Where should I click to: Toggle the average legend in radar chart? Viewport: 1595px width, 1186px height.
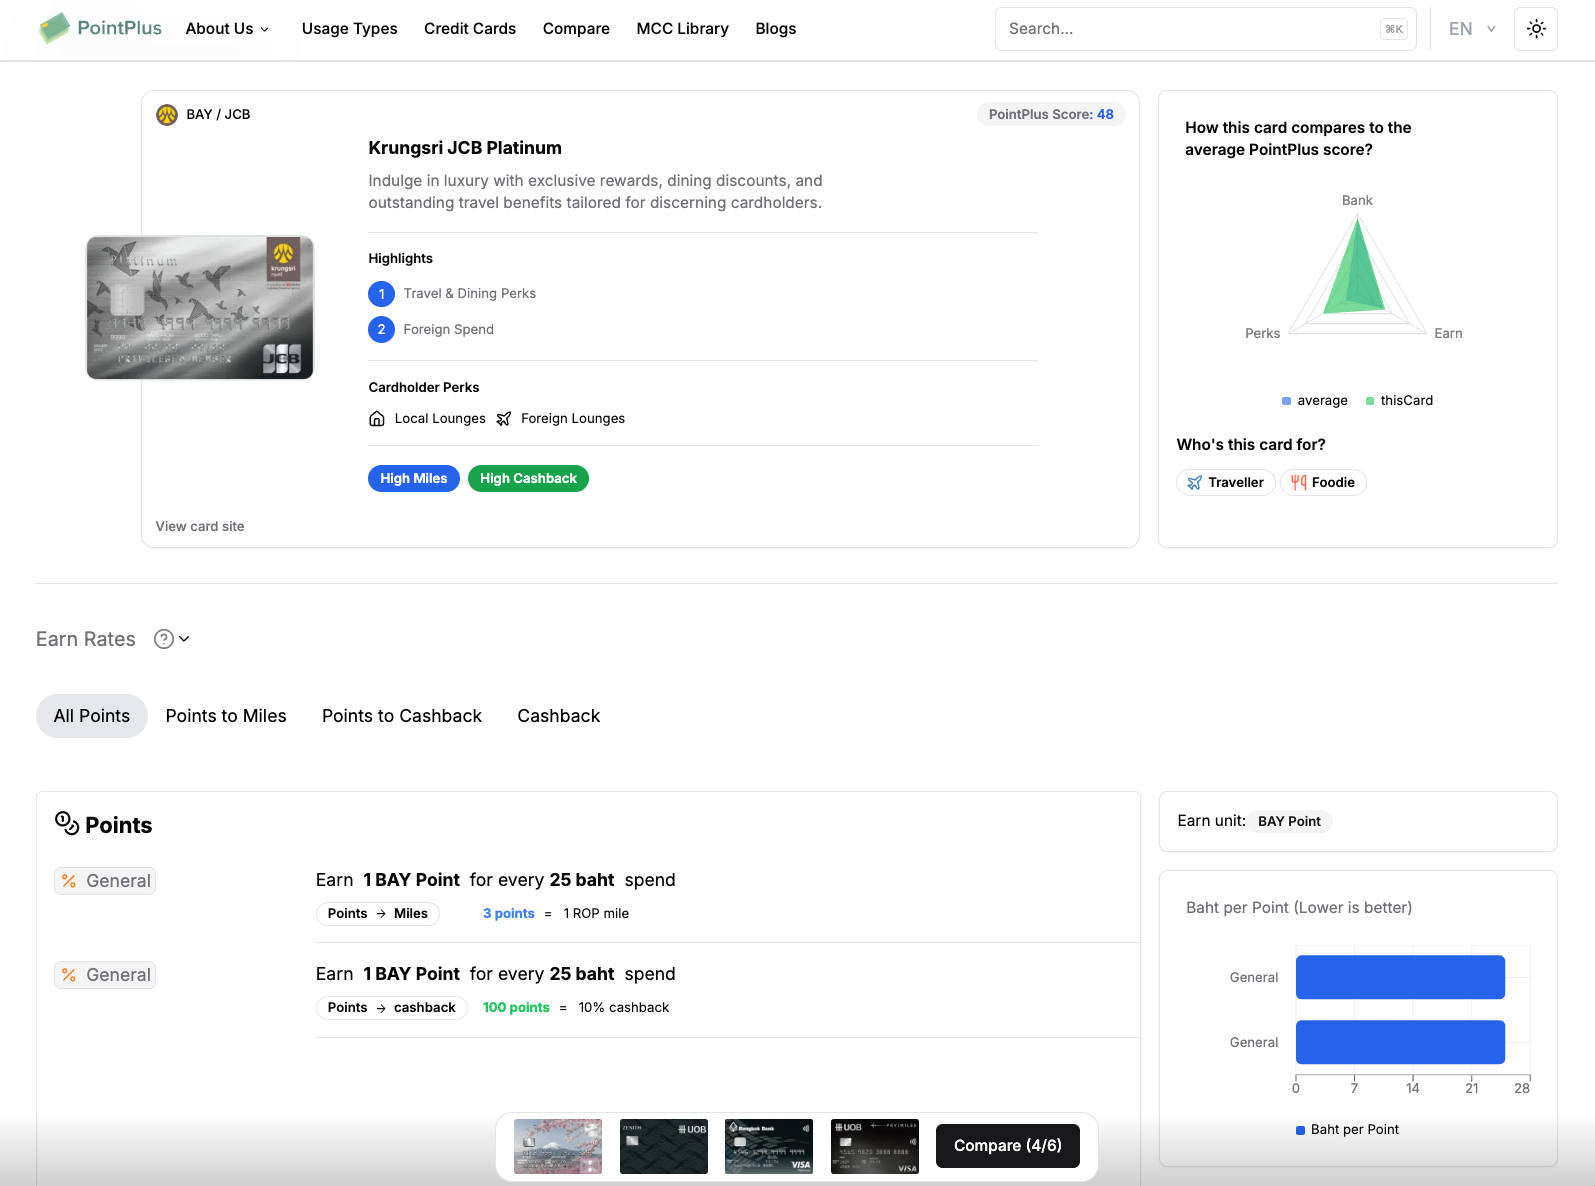[x=1315, y=401]
